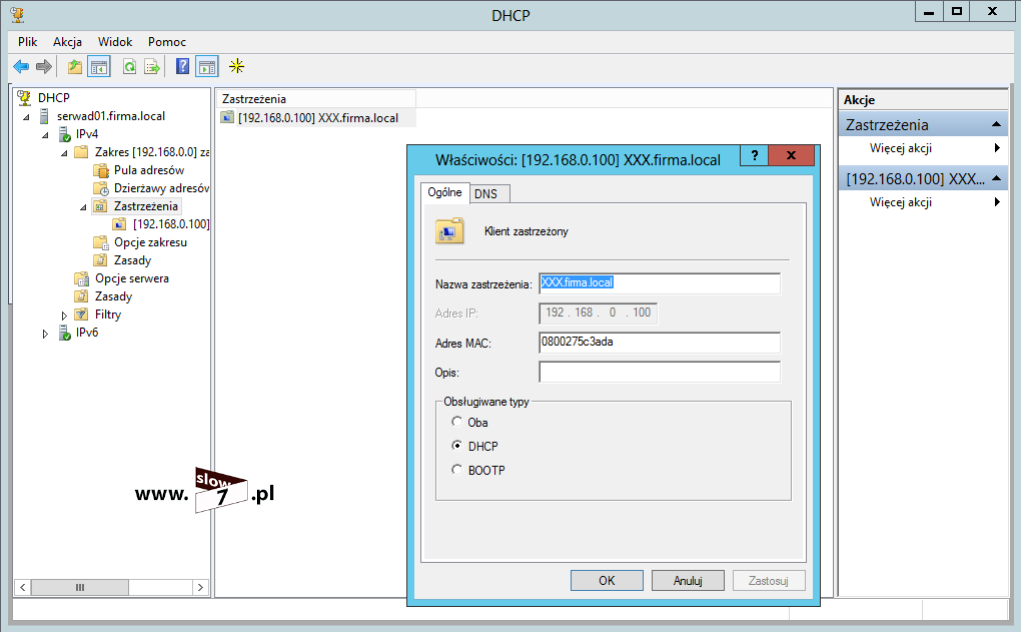Click the yellow star toolbar icon
Viewport: 1021px width, 632px height.
point(237,67)
